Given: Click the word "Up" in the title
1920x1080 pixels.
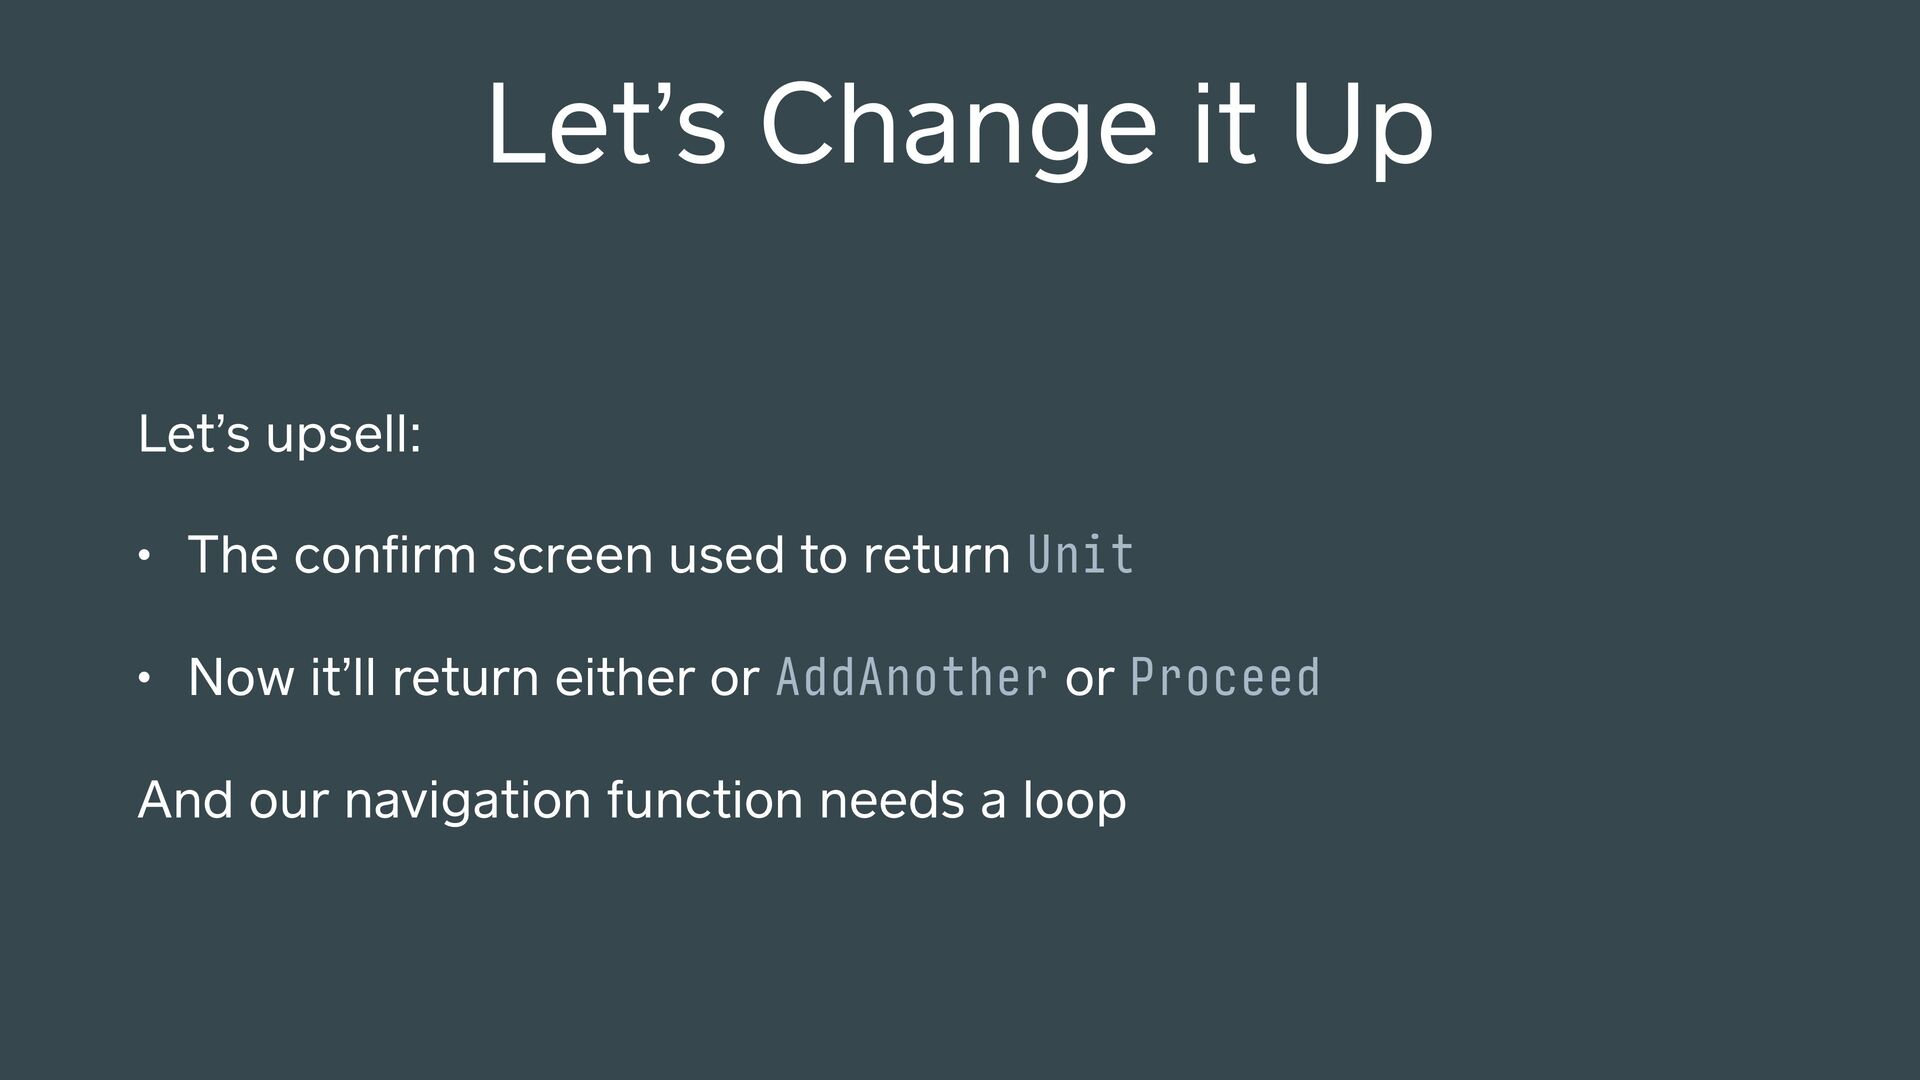Looking at the screenshot, I should point(1364,130).
